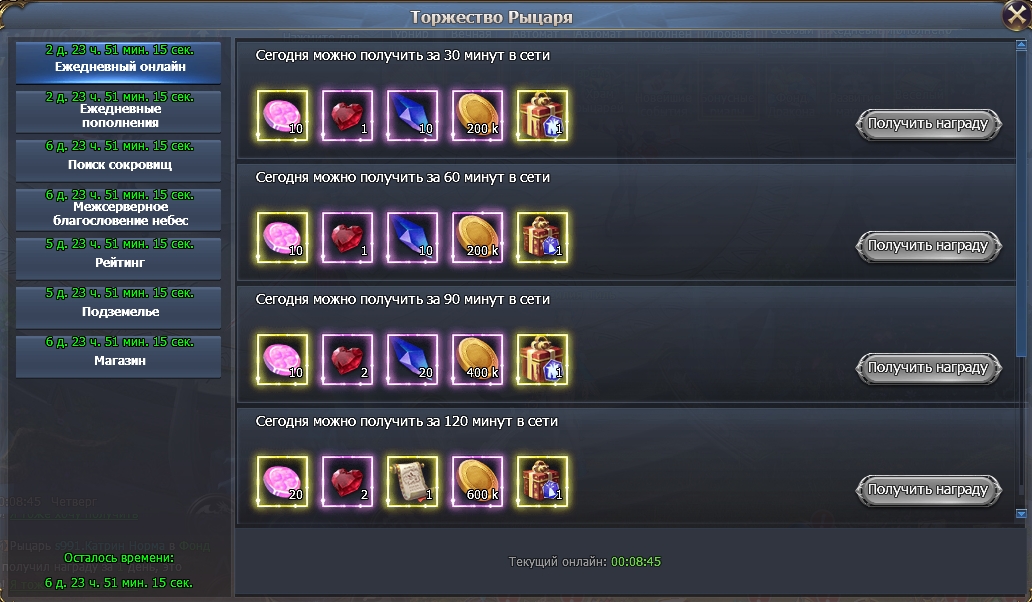Click pink candy icon in 30-minute reward row
Screen dimensions: 1032x602
282,116
